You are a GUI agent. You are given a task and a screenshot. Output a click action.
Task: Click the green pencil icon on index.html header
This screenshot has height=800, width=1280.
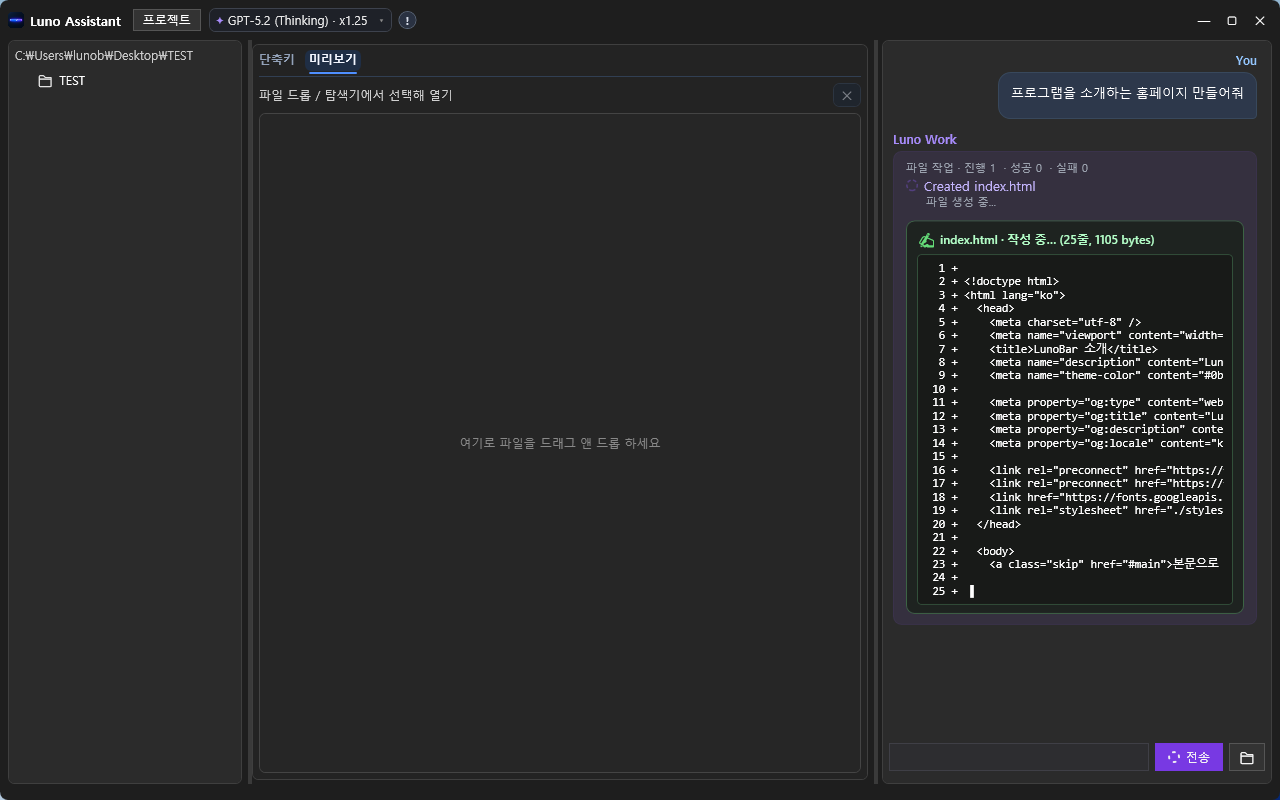coord(926,240)
